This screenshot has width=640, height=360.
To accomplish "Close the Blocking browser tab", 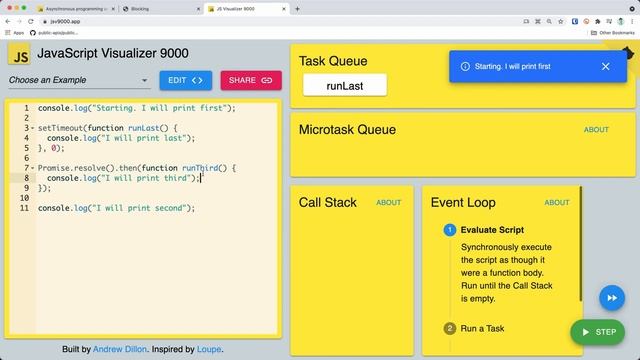I will tap(198, 9).
